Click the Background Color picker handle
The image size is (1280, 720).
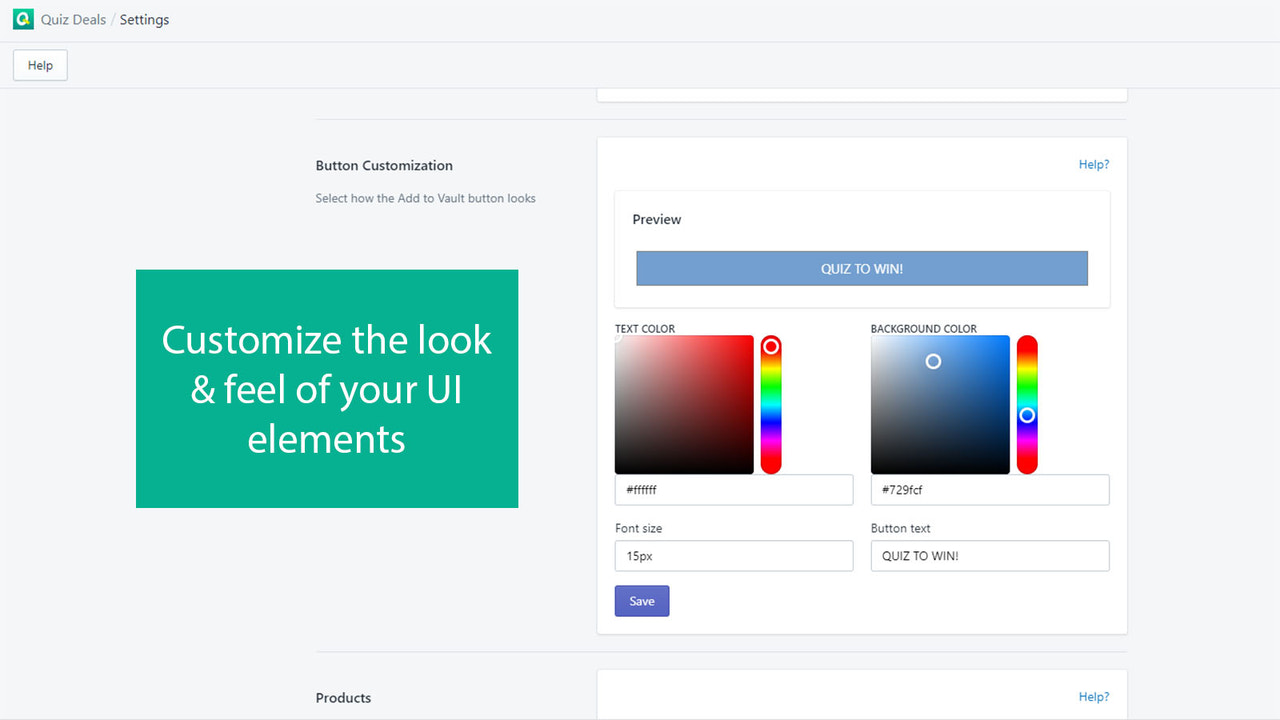[x=934, y=361]
